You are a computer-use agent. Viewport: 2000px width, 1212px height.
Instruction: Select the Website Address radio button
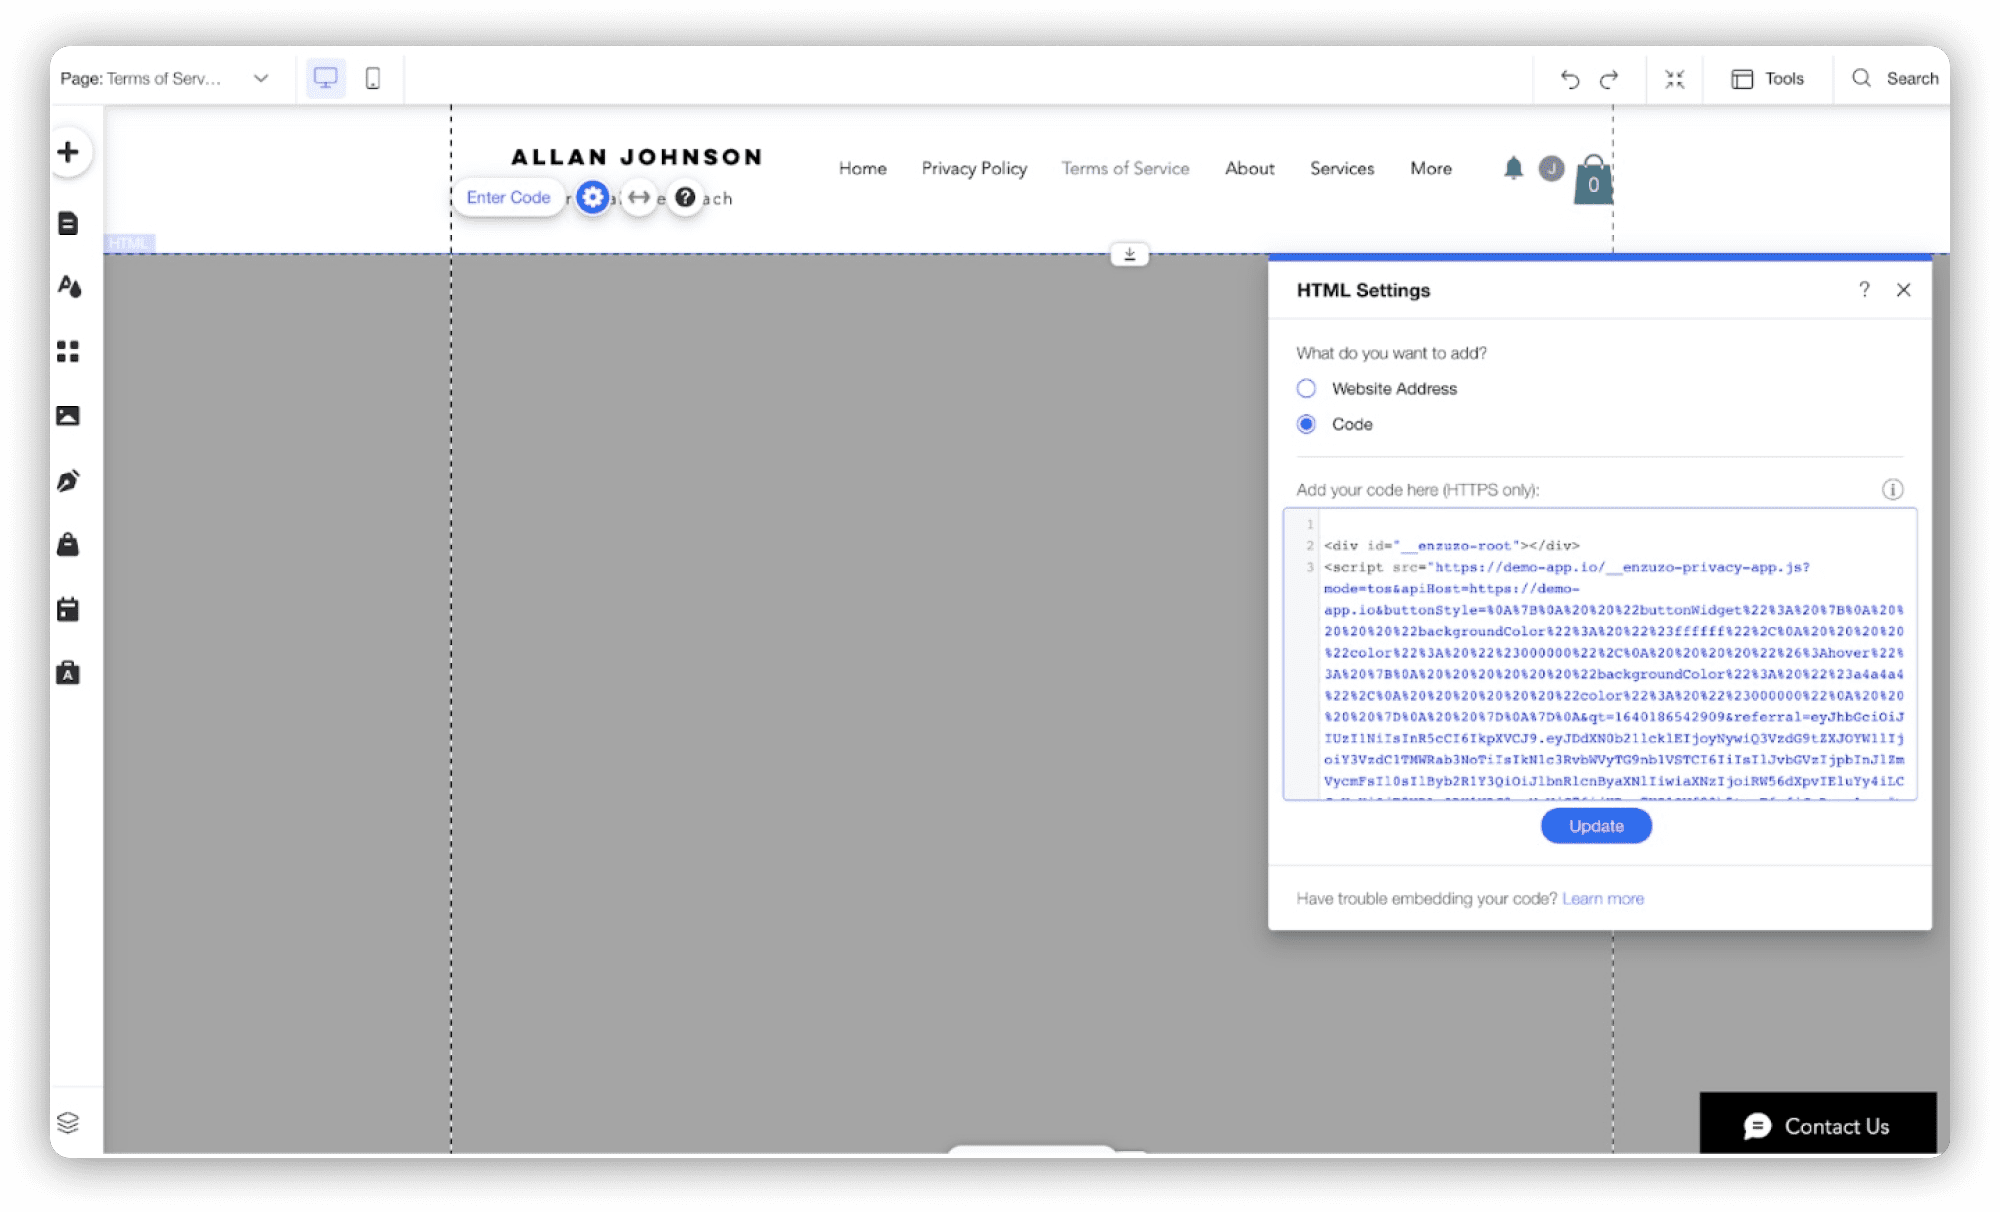1306,389
